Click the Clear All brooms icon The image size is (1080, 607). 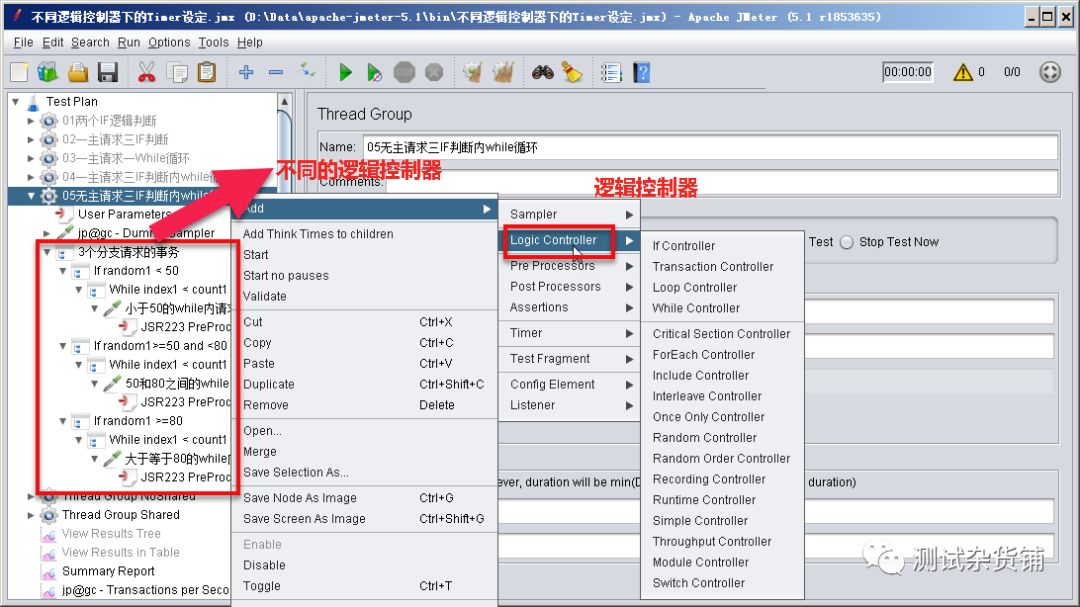(503, 72)
